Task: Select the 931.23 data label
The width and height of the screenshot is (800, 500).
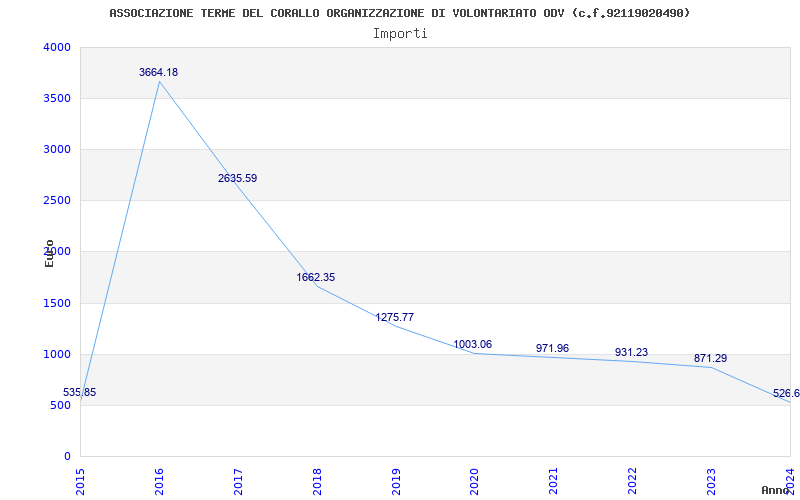Action: (631, 353)
